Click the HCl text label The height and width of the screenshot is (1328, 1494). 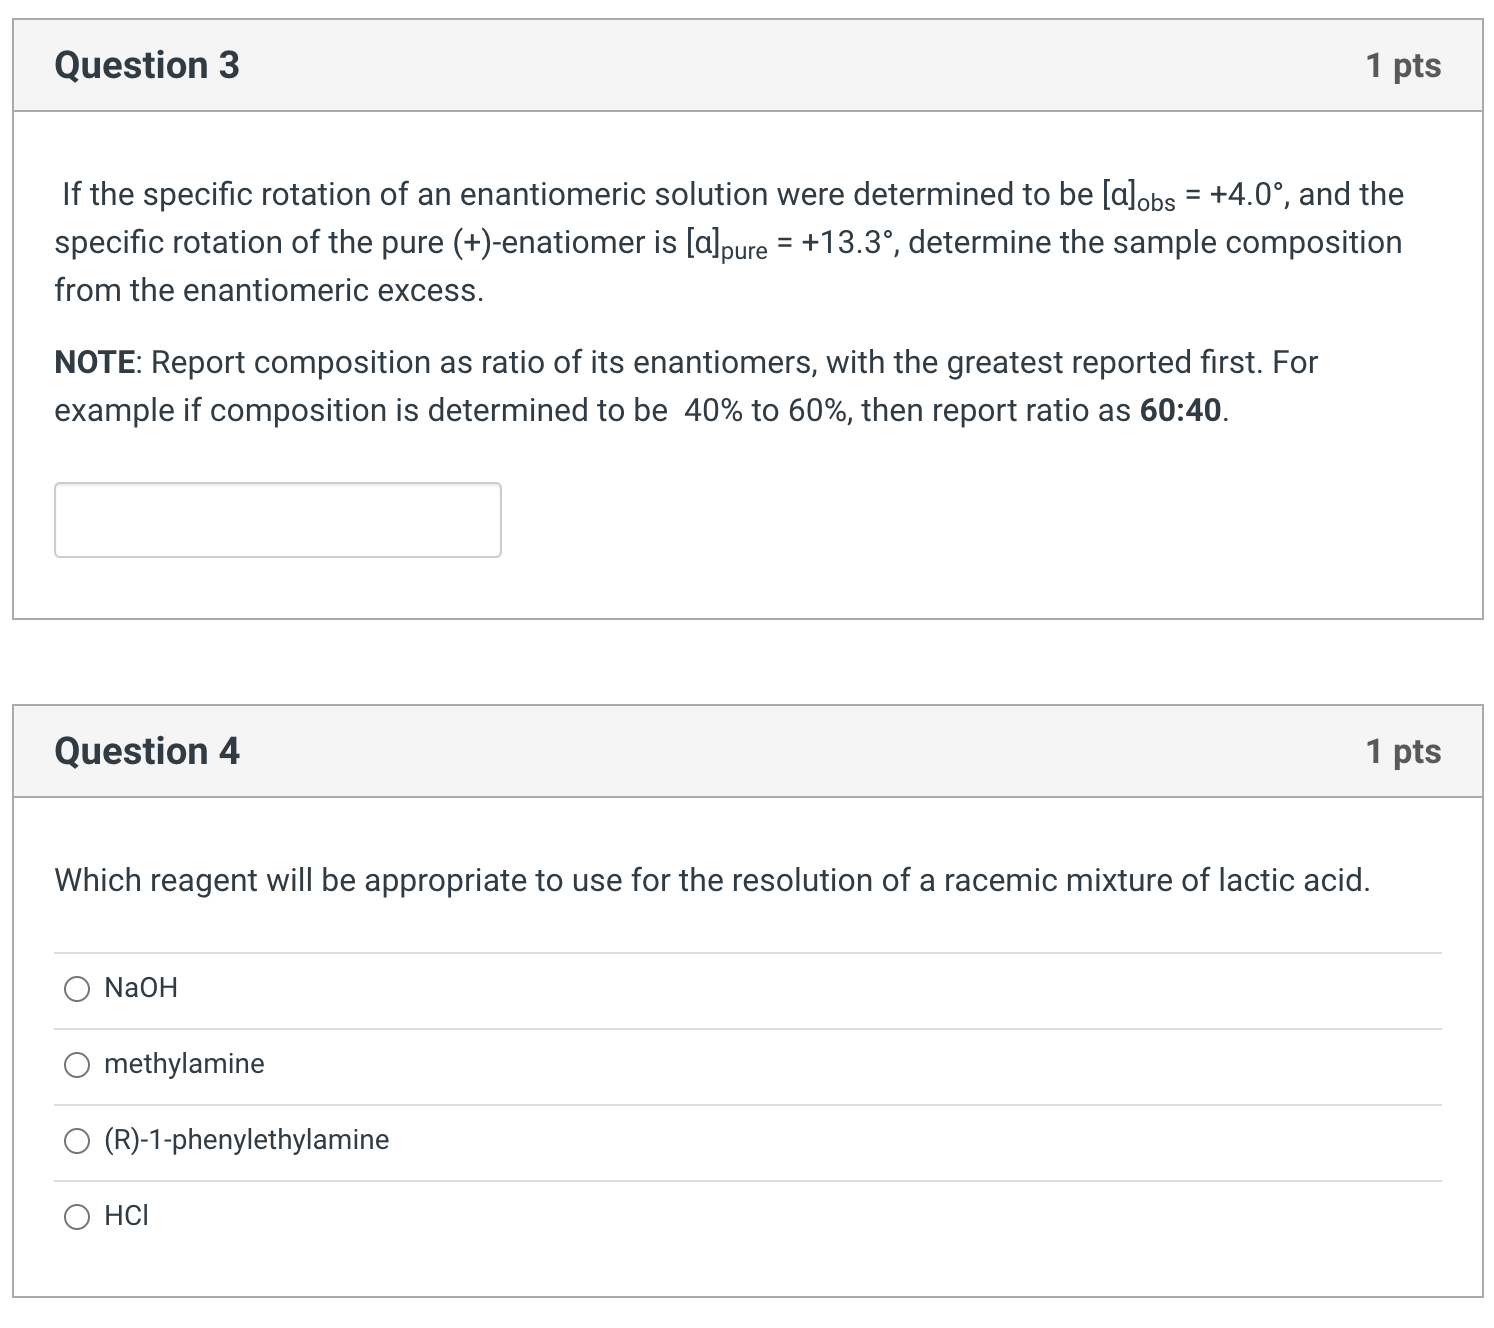pos(125,1216)
